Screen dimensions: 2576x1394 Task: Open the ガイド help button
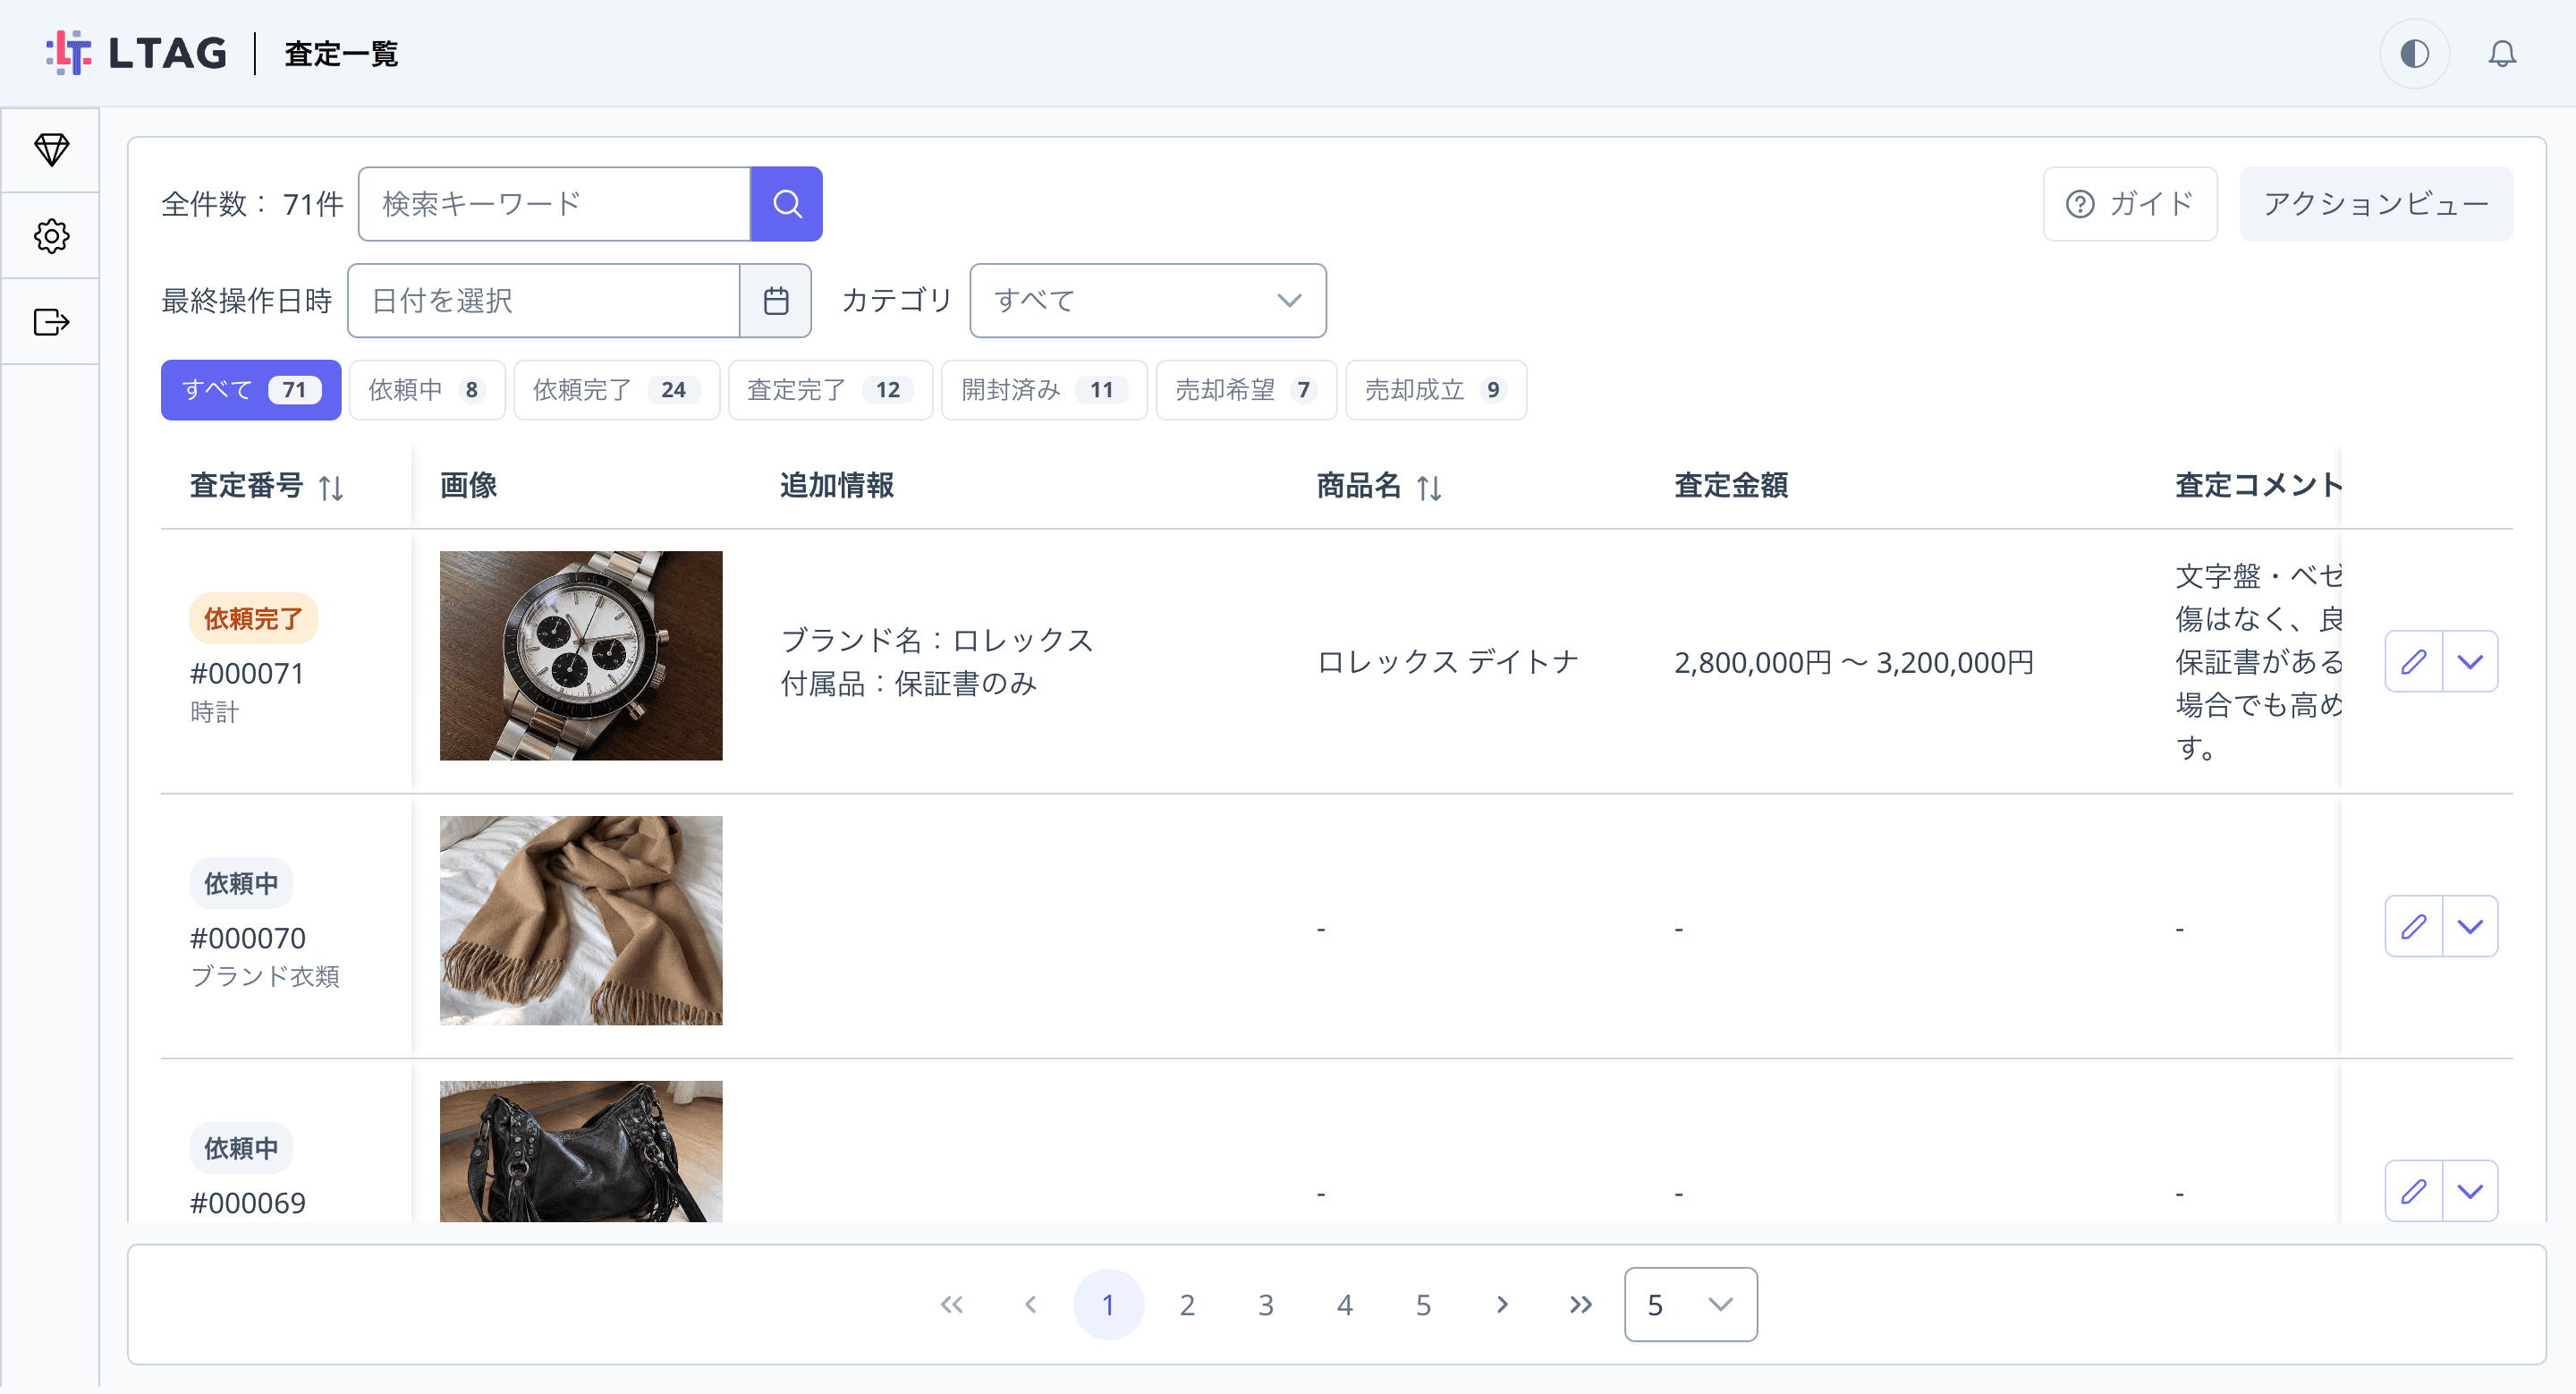pyautogui.click(x=2130, y=204)
